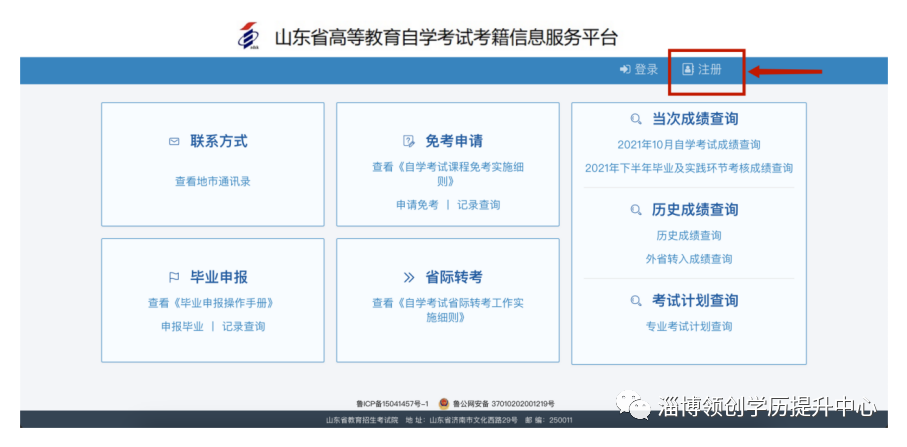
Task: Click the registration user icon
Action: click(x=687, y=69)
